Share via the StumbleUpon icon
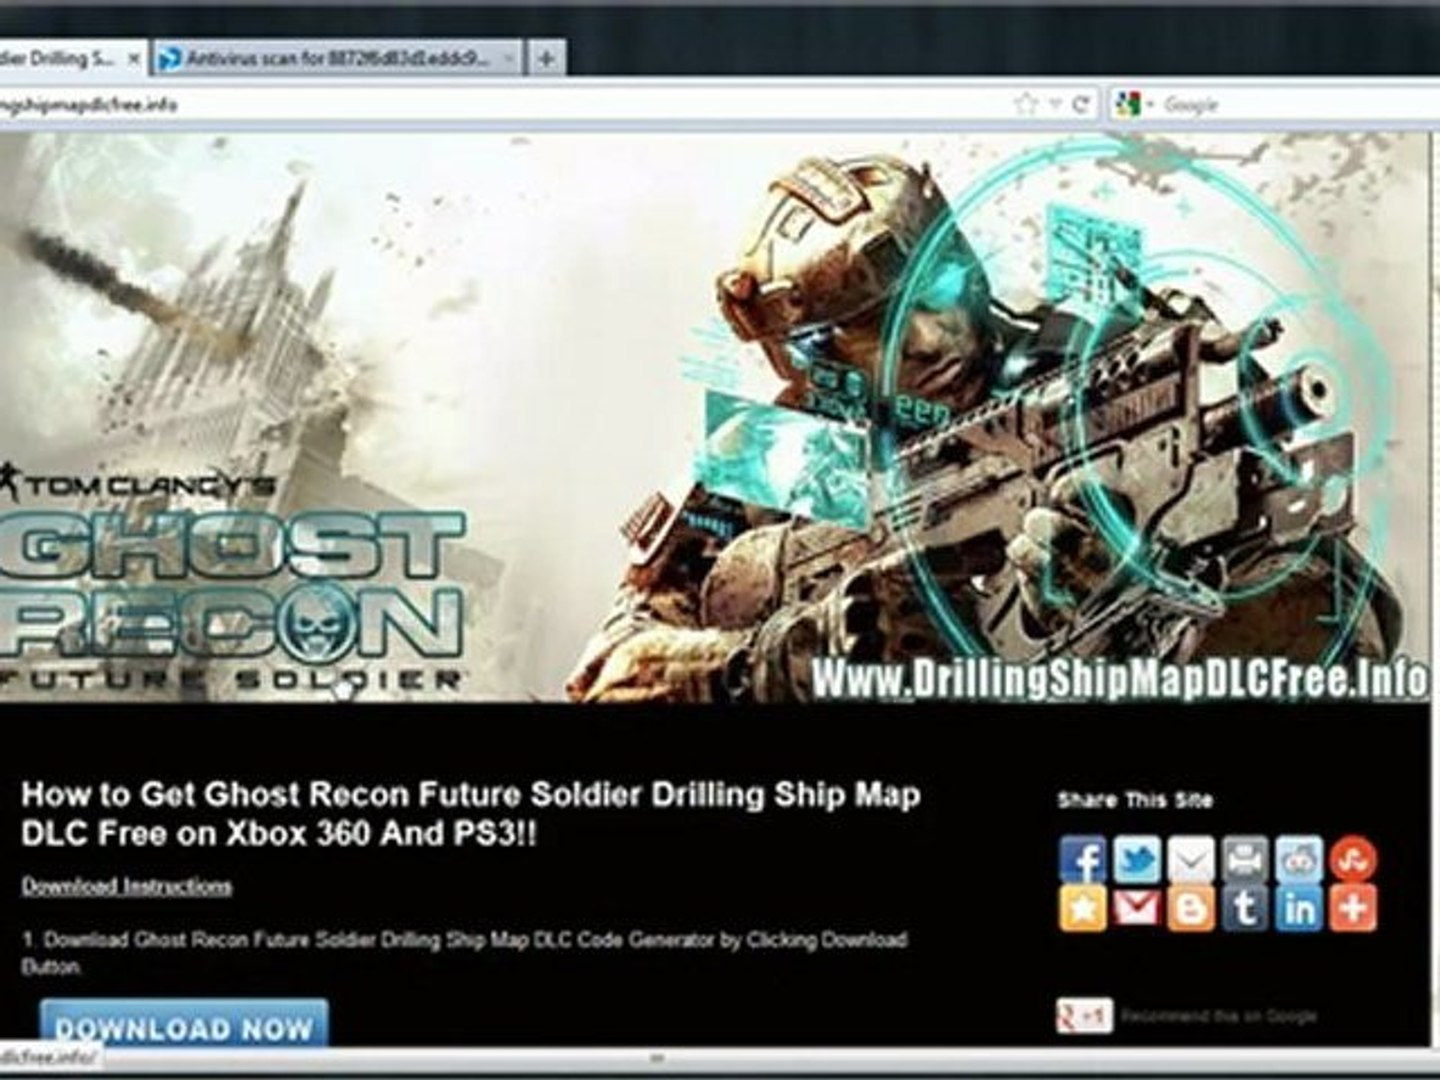The height and width of the screenshot is (1080, 1440). [x=1353, y=859]
